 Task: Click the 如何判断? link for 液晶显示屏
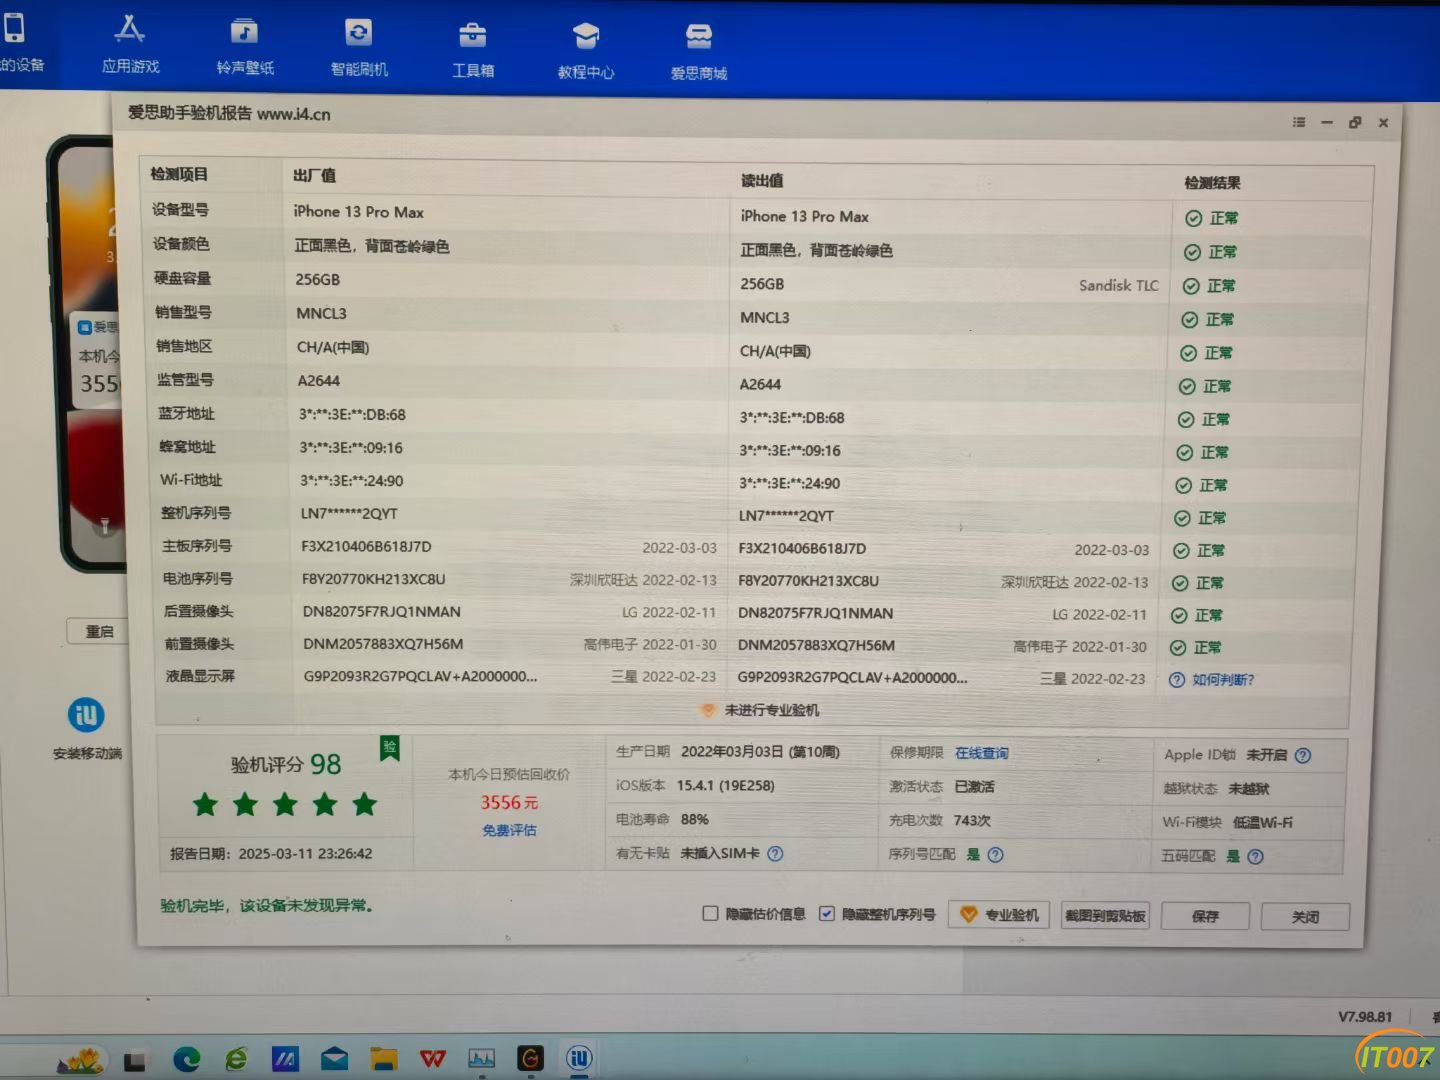pyautogui.click(x=1222, y=680)
